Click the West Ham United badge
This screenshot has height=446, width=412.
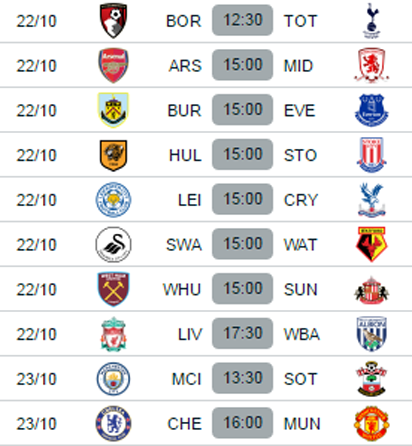point(113,289)
